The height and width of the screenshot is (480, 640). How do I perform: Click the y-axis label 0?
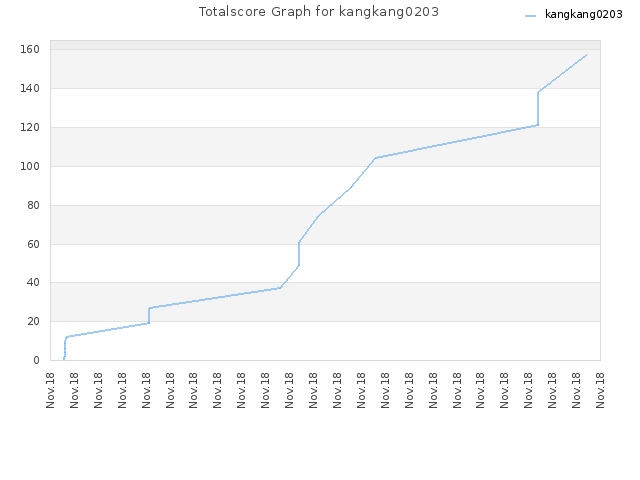click(x=37, y=360)
